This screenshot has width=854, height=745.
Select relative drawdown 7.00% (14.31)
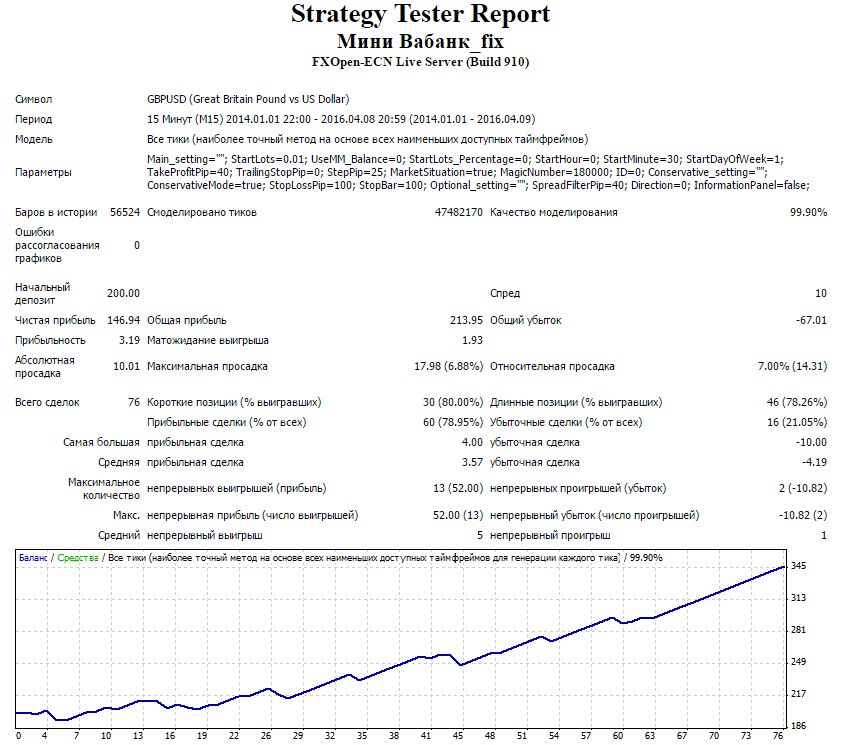click(792, 367)
